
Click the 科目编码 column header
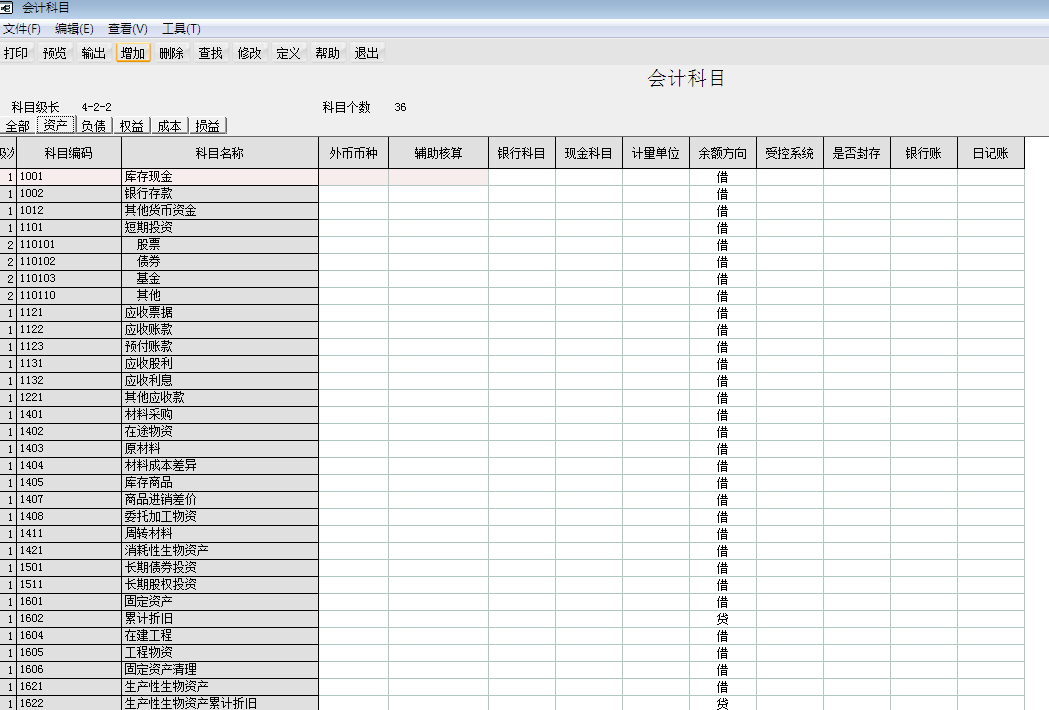point(68,153)
